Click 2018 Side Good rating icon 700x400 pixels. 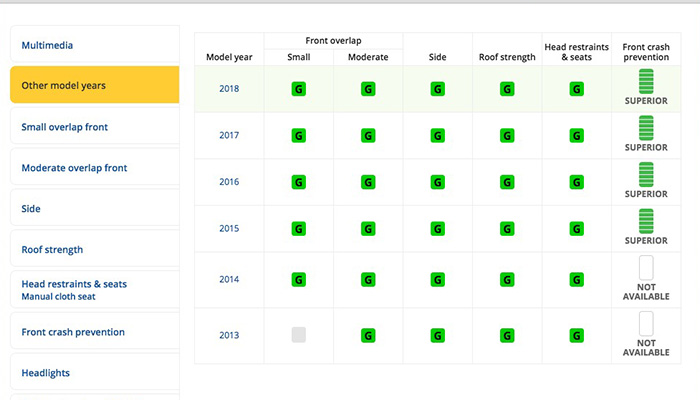coord(438,89)
